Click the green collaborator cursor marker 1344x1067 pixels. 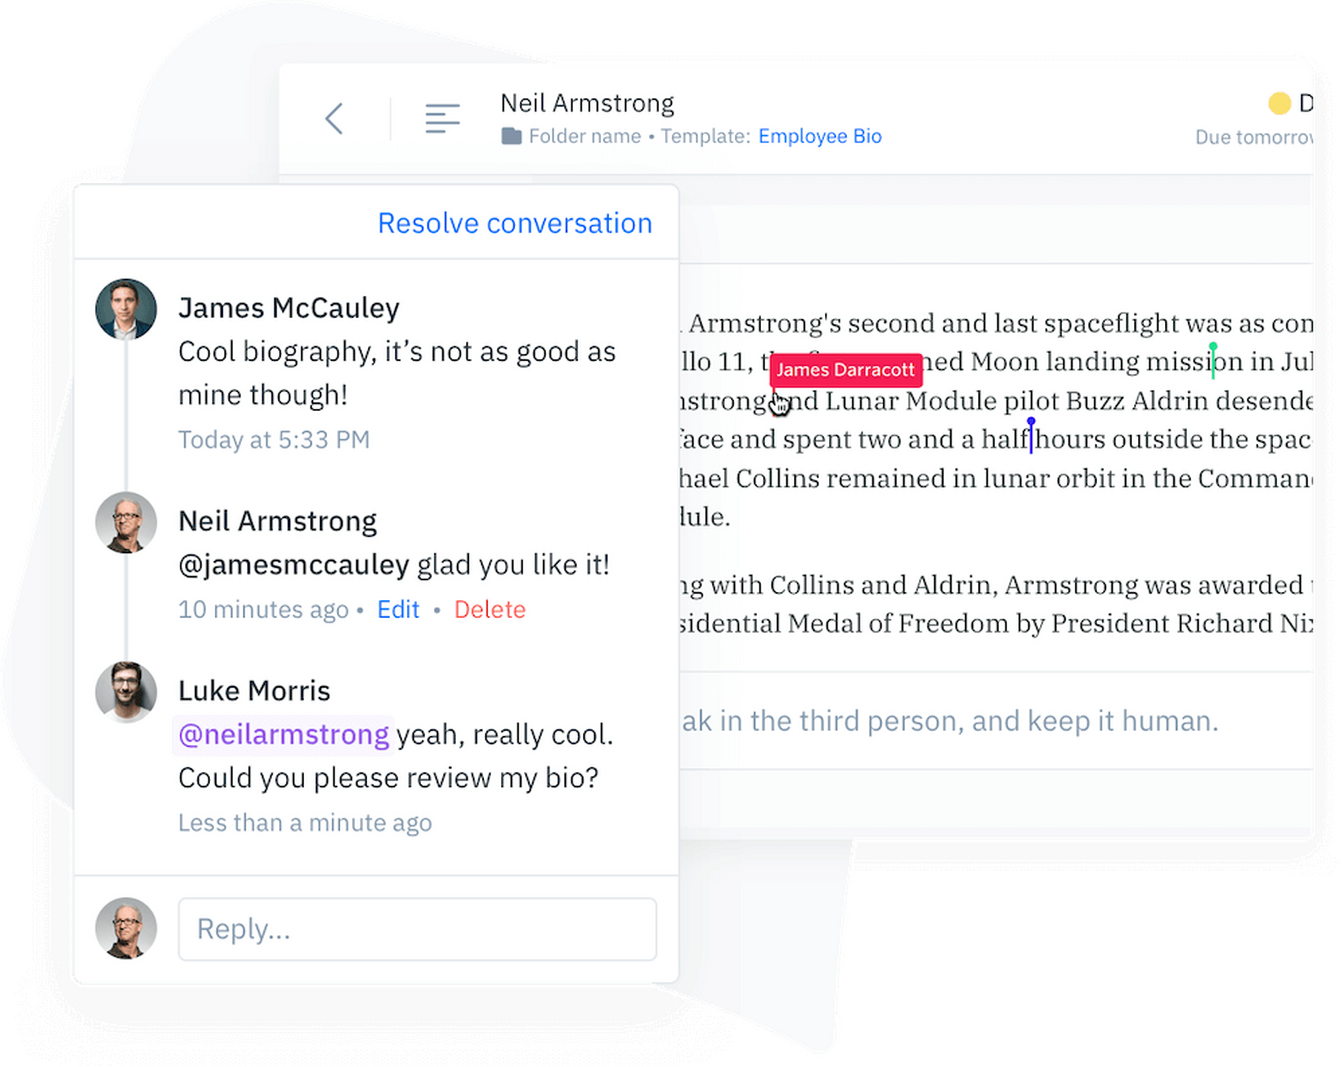(x=1212, y=360)
